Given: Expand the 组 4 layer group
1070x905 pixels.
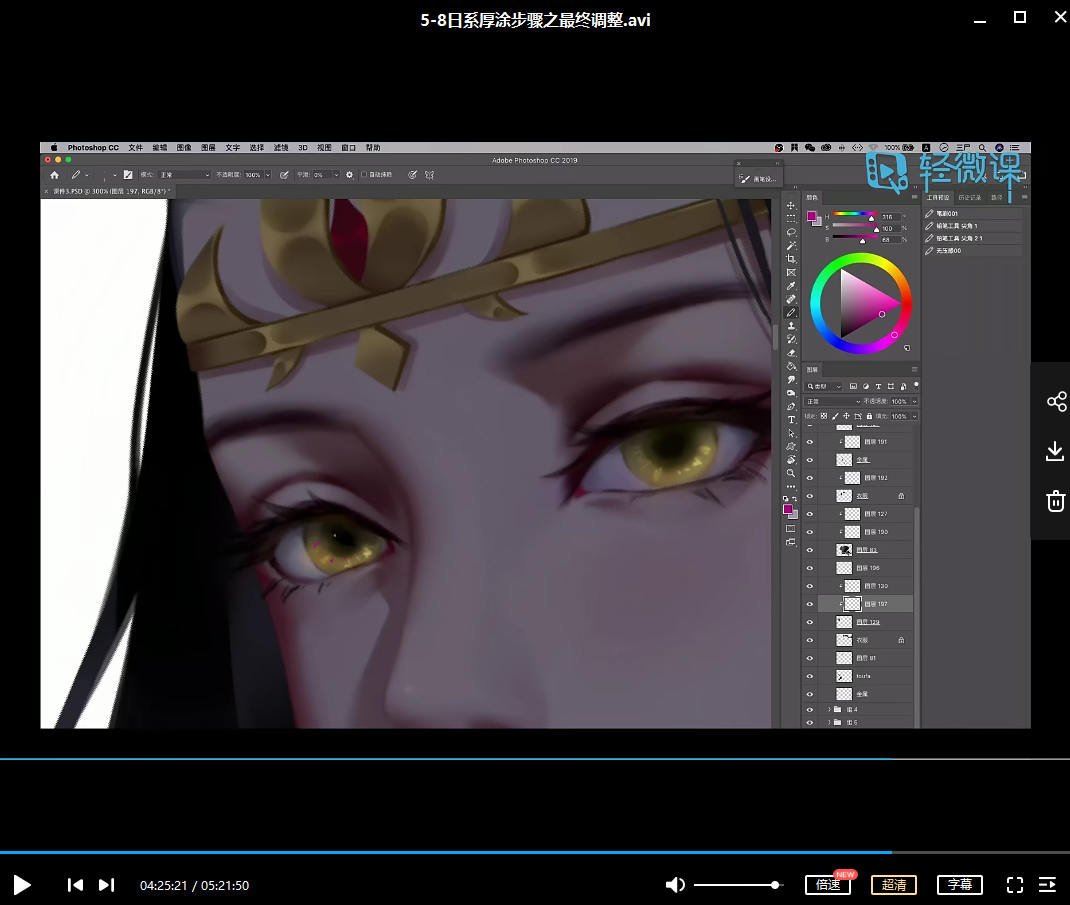Looking at the screenshot, I should (x=829, y=709).
